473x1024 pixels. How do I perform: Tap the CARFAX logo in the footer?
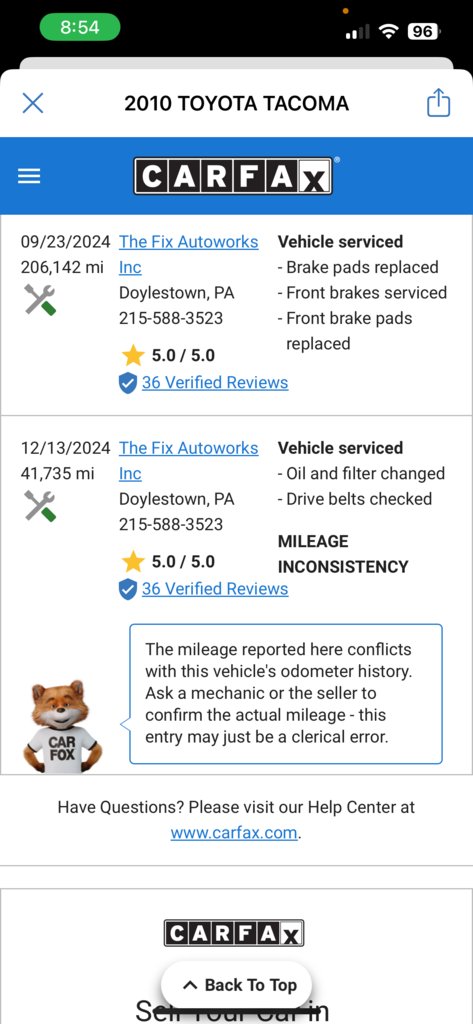234,933
